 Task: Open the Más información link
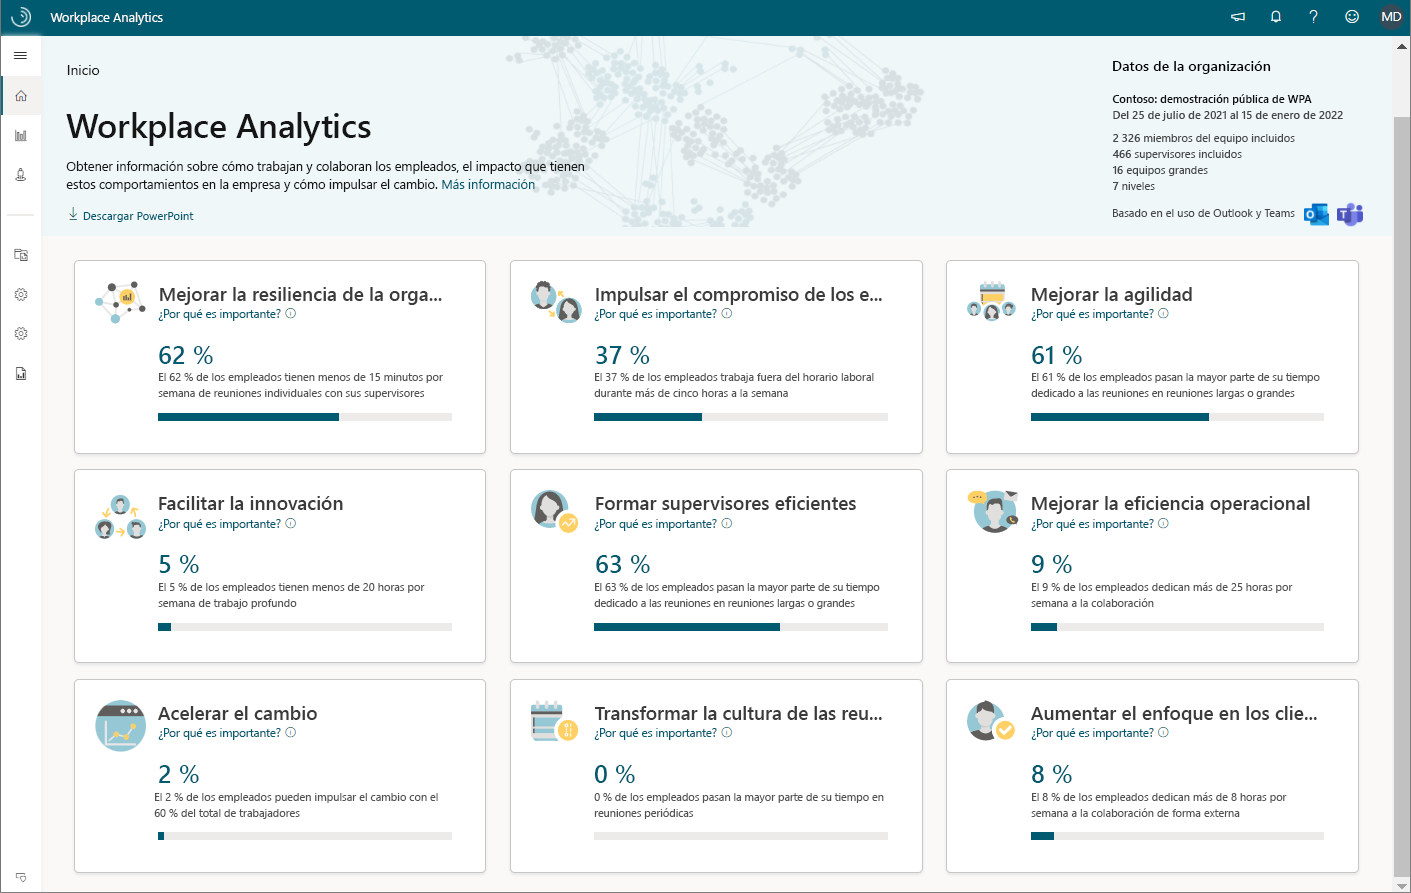click(x=488, y=185)
